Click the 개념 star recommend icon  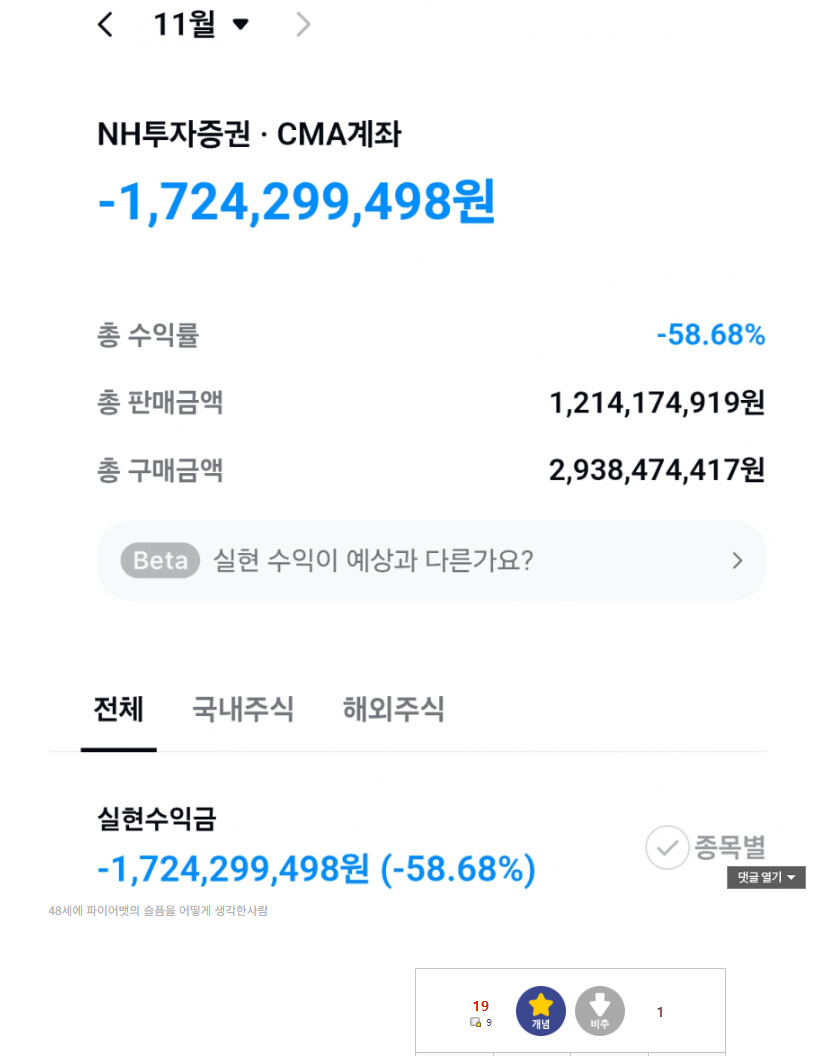click(x=540, y=1010)
